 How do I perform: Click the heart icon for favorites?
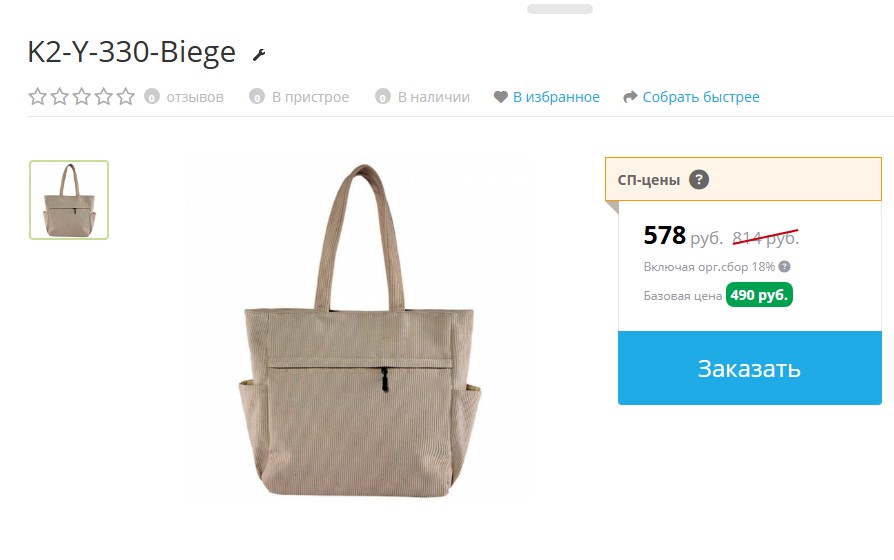point(501,97)
